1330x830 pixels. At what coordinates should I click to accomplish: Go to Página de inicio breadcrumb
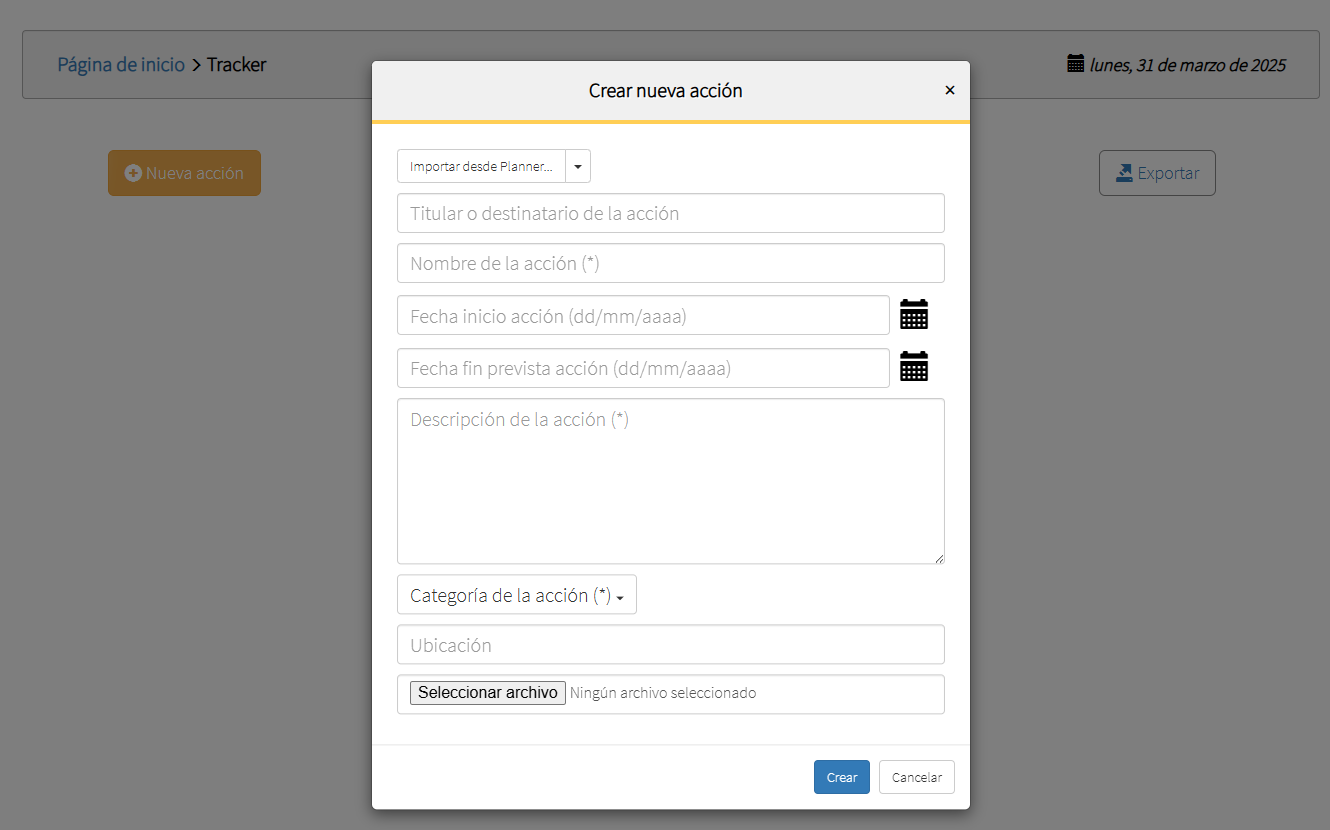click(x=121, y=65)
